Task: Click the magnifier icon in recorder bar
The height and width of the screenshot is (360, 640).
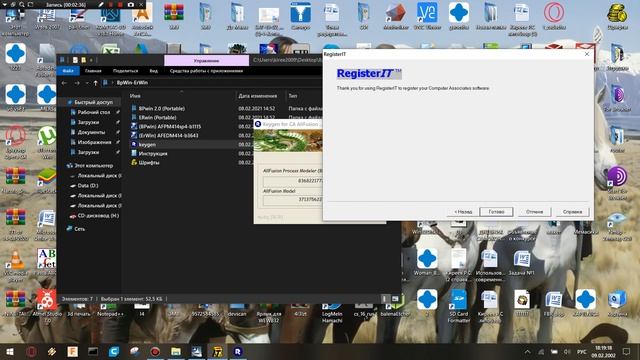Action: click(22, 4)
